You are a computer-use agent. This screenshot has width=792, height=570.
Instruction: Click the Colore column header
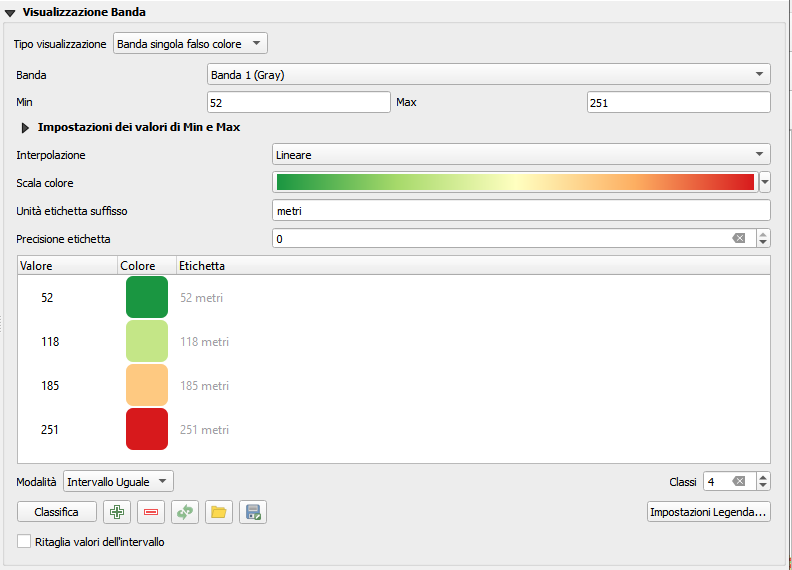click(147, 265)
